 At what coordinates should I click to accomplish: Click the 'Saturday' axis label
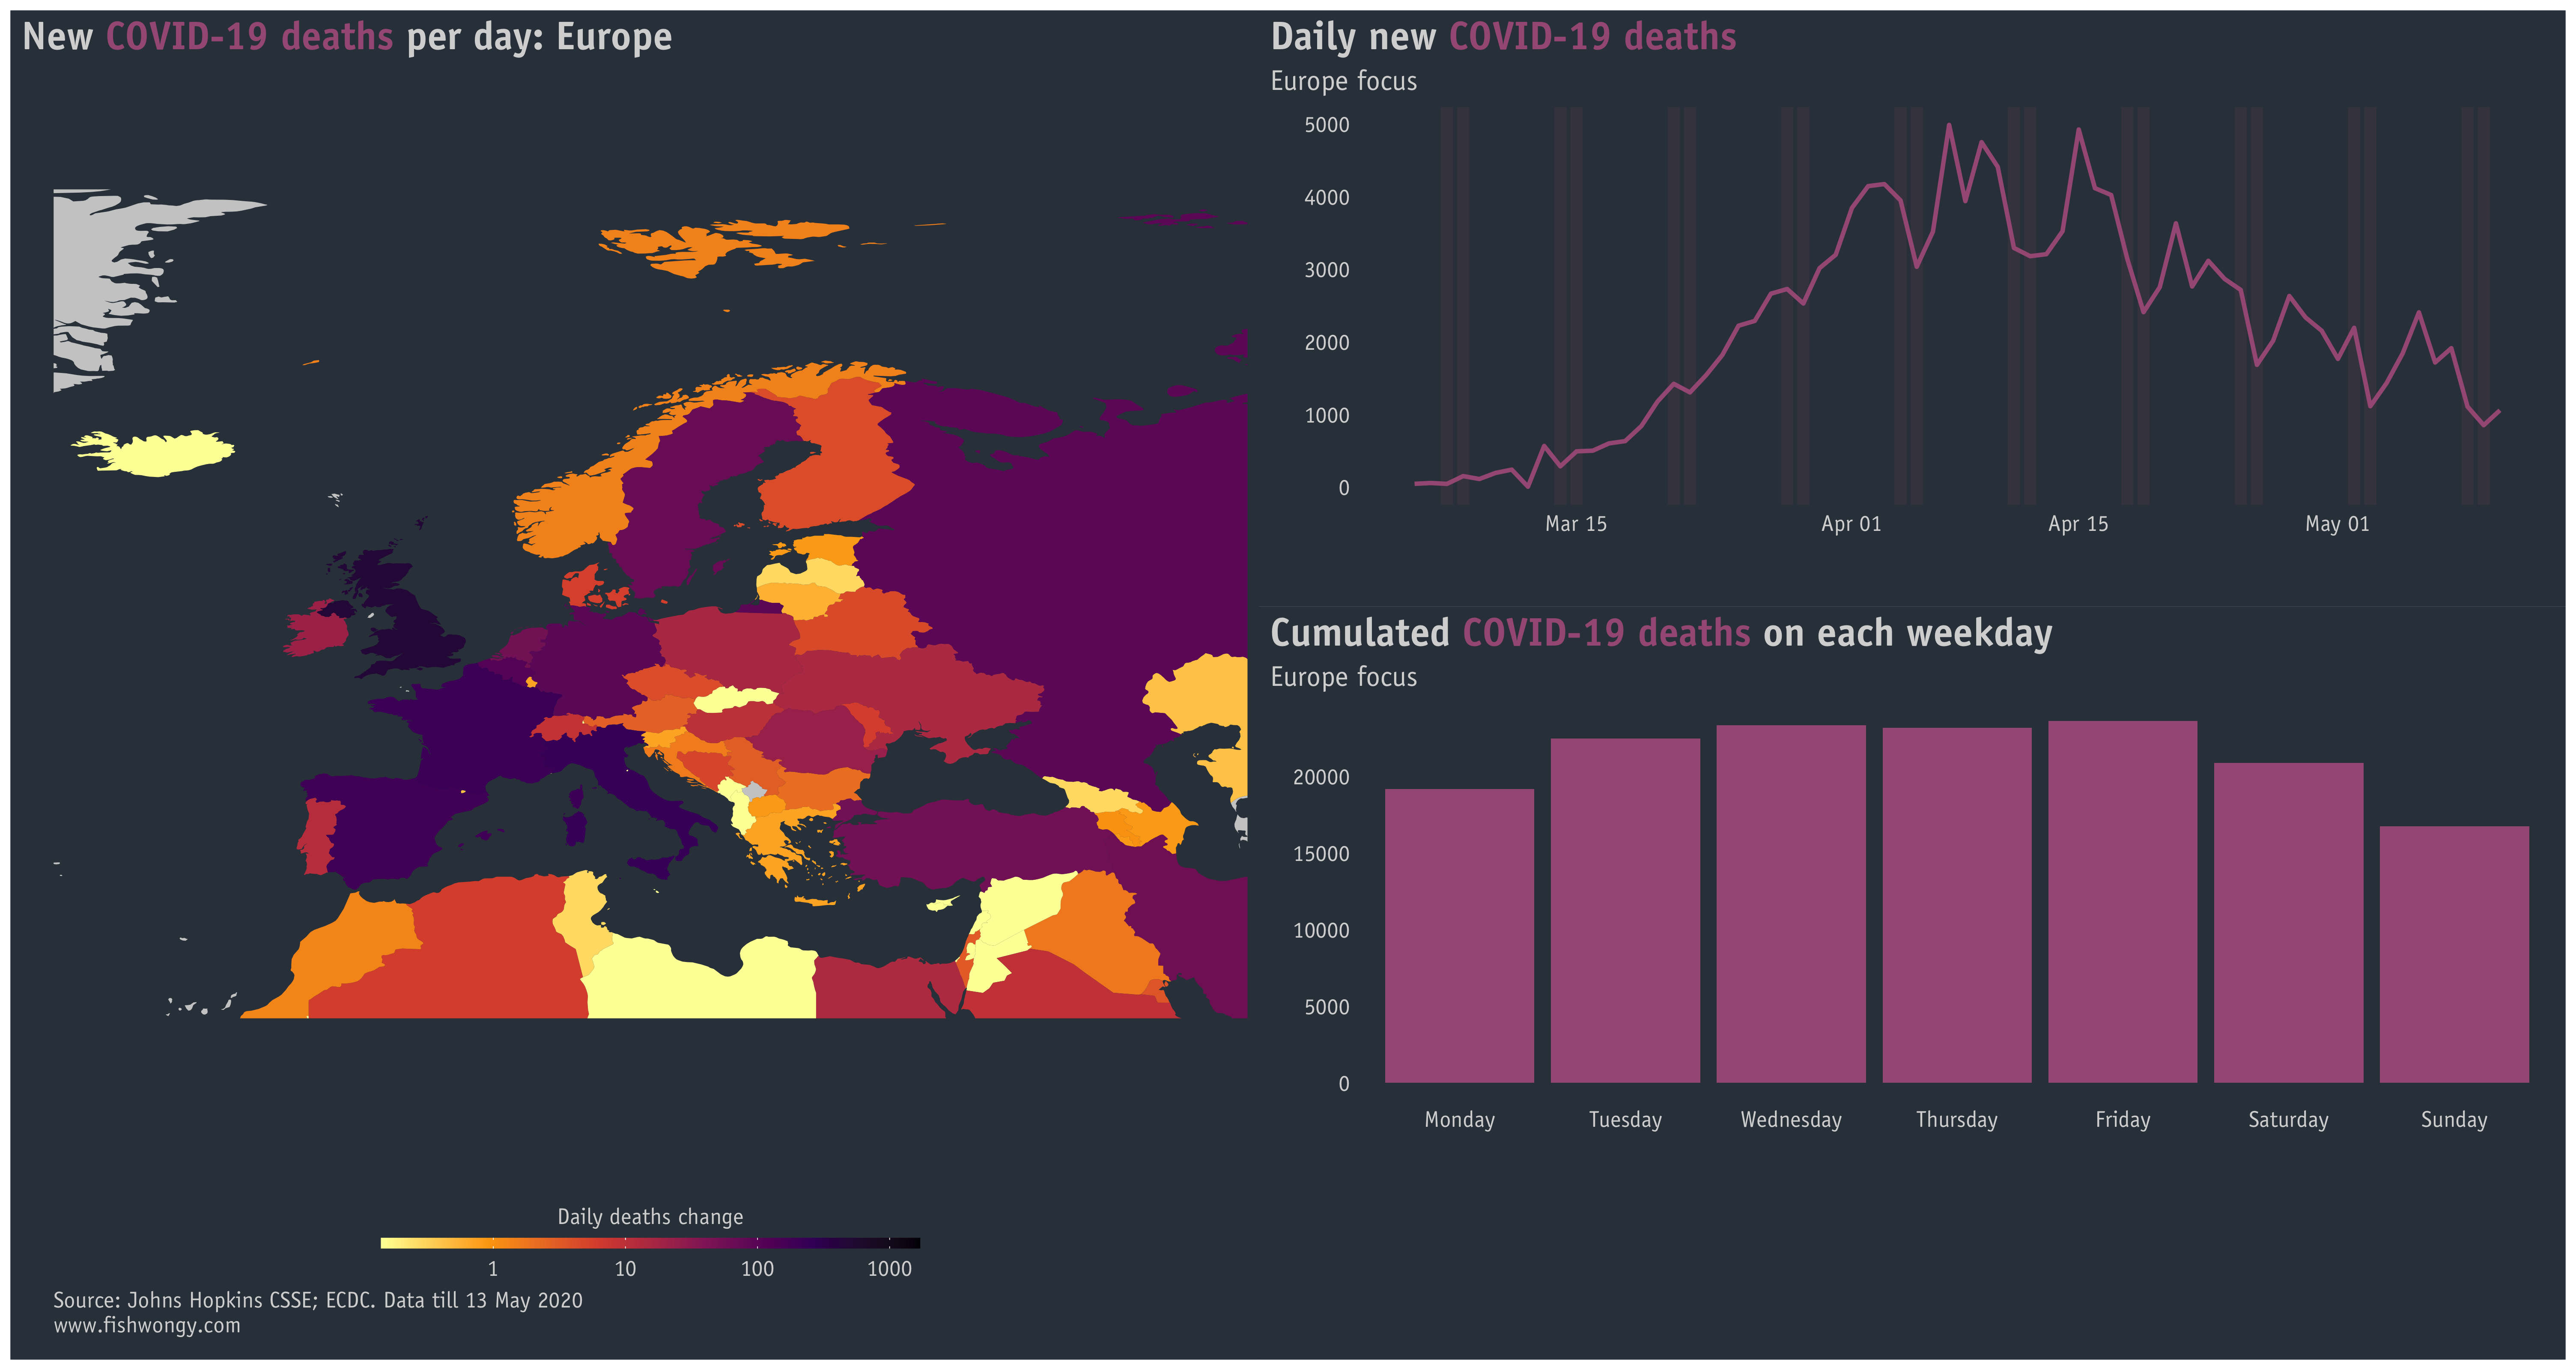coord(2289,1120)
